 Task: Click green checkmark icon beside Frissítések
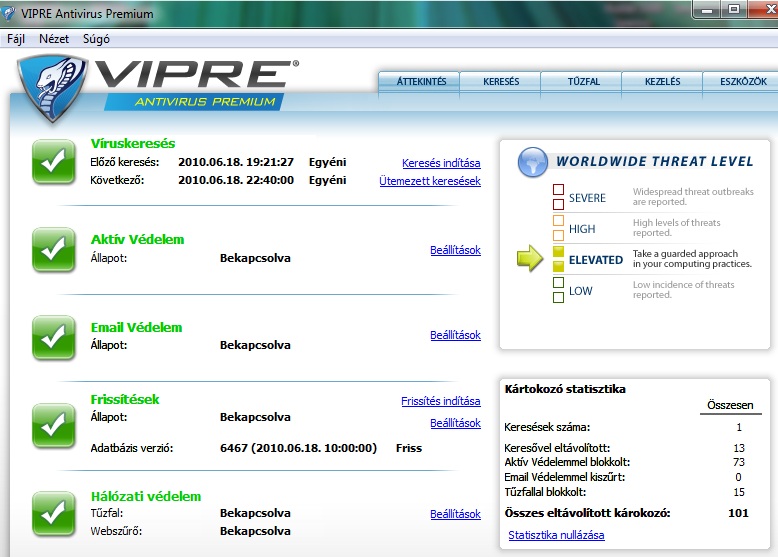54,425
